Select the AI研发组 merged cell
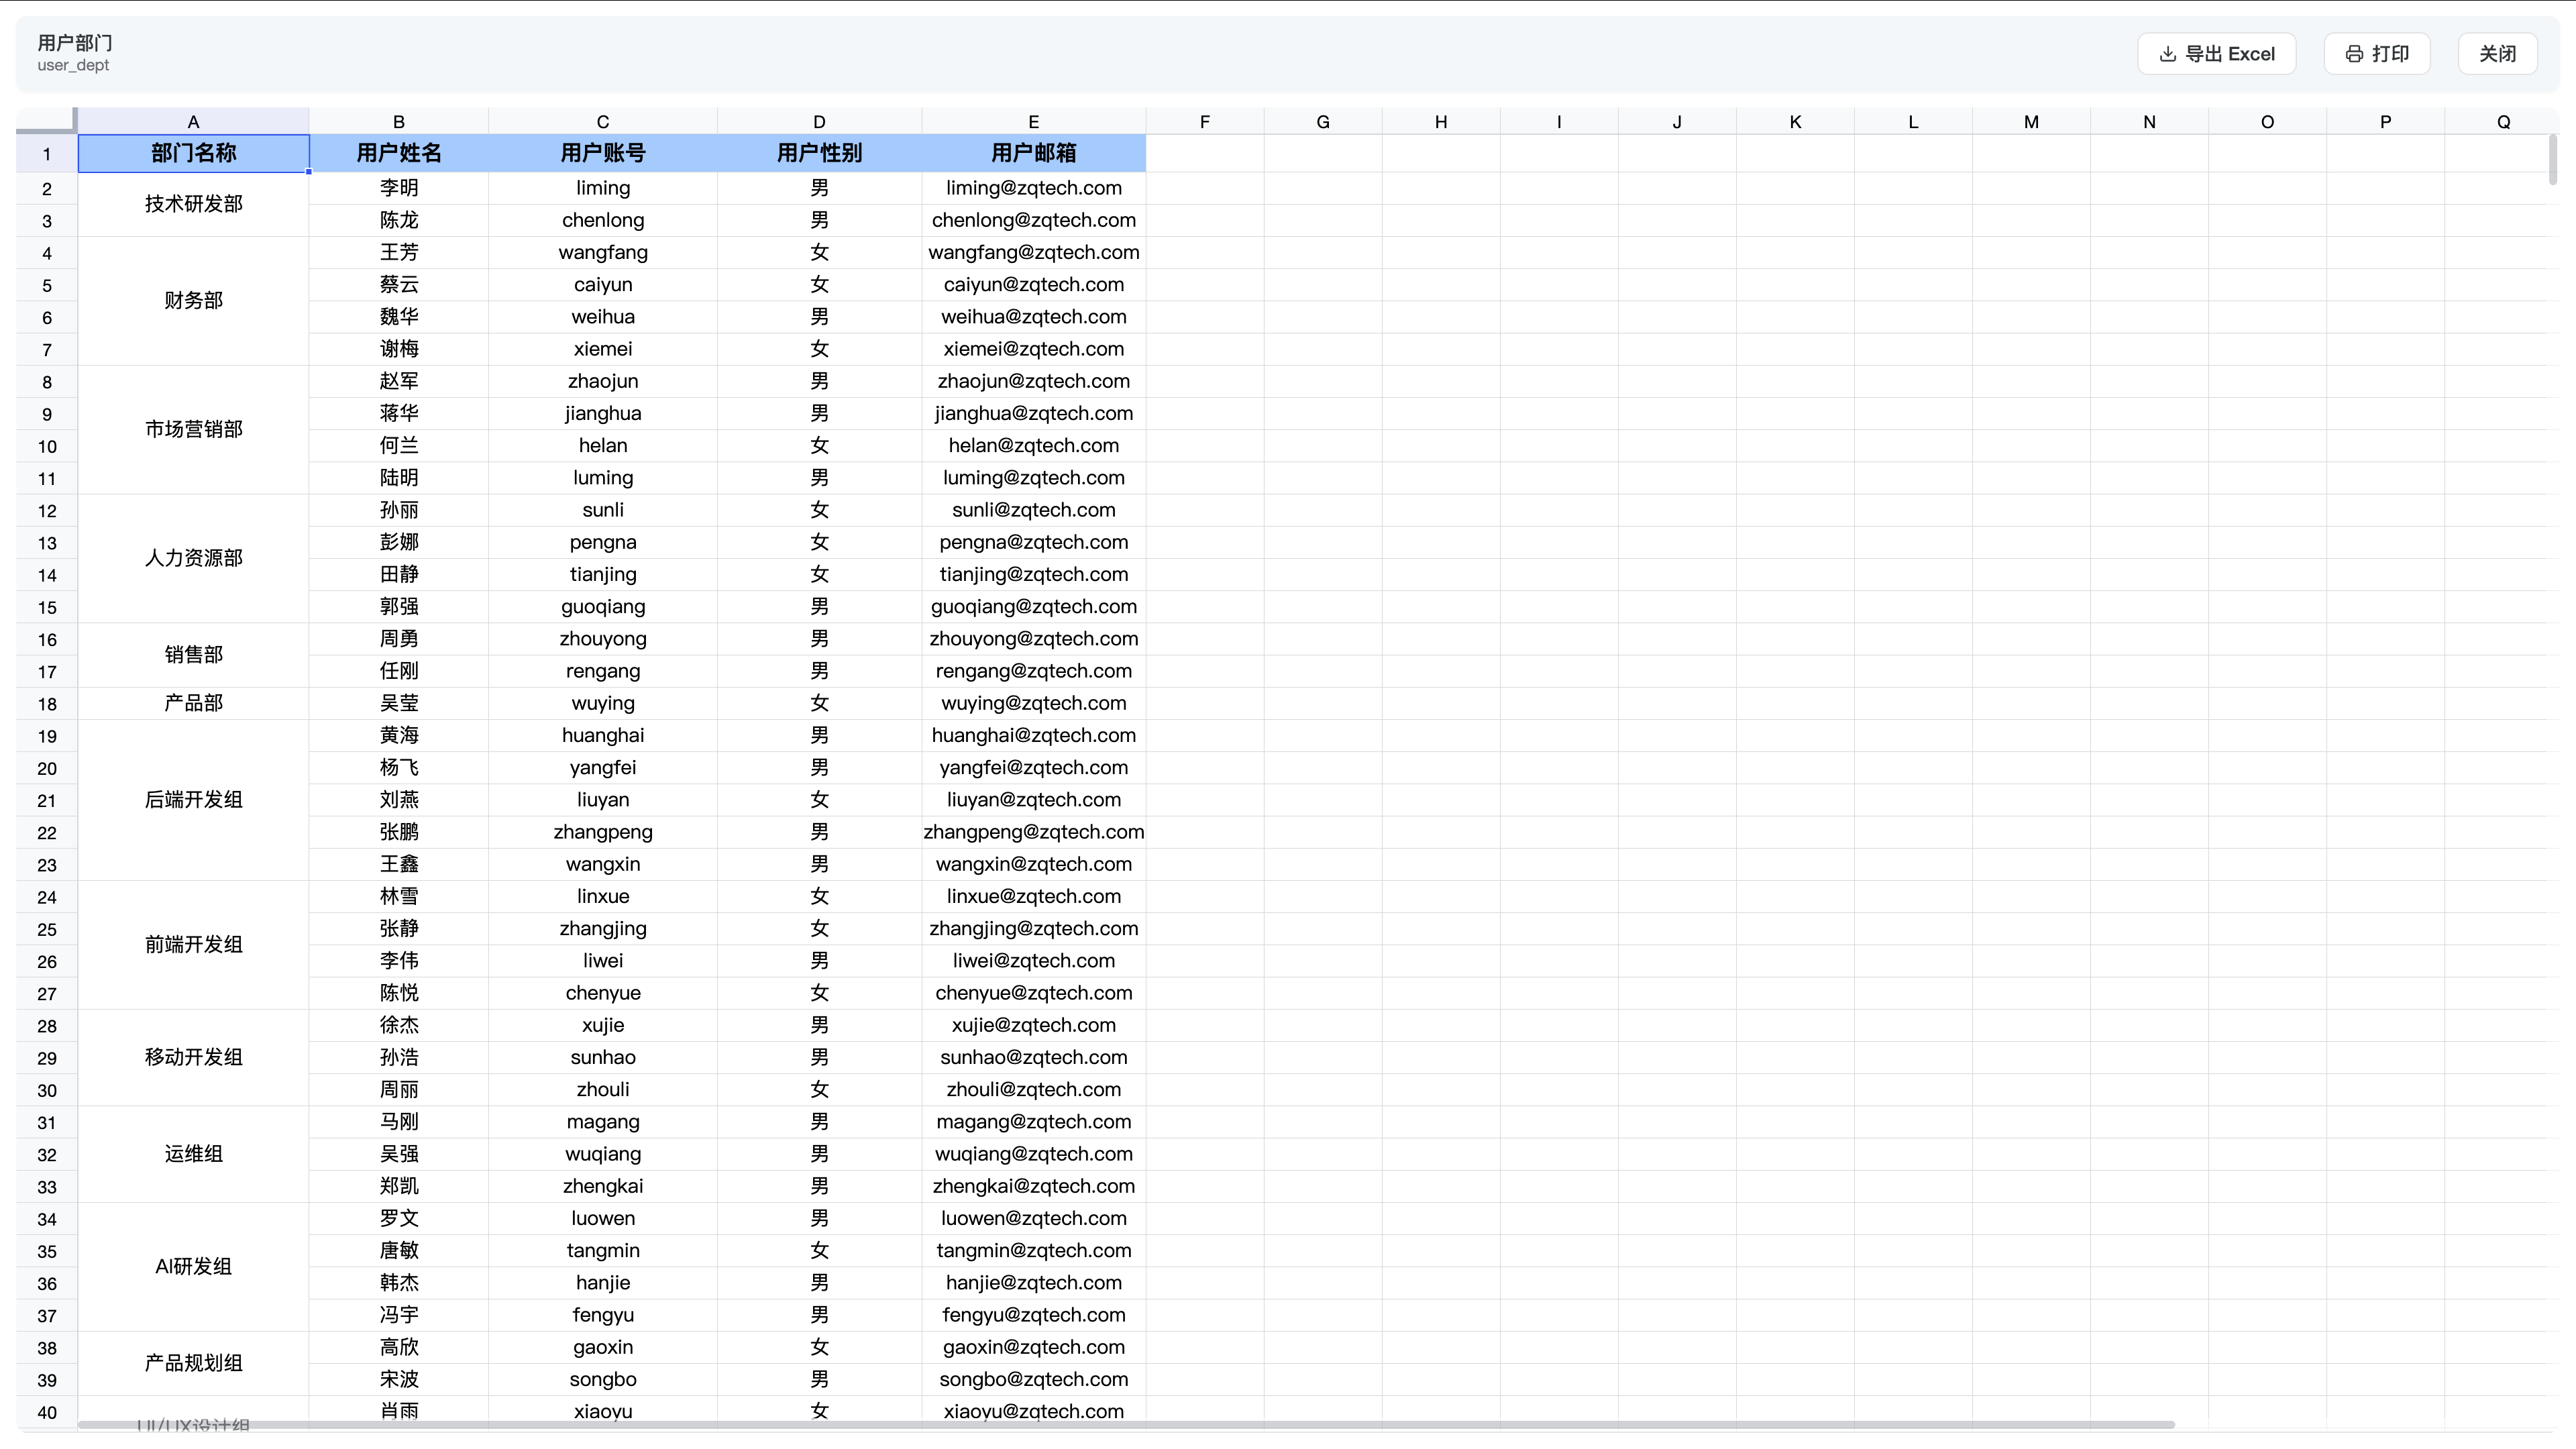The width and height of the screenshot is (2576, 1449). tap(194, 1267)
